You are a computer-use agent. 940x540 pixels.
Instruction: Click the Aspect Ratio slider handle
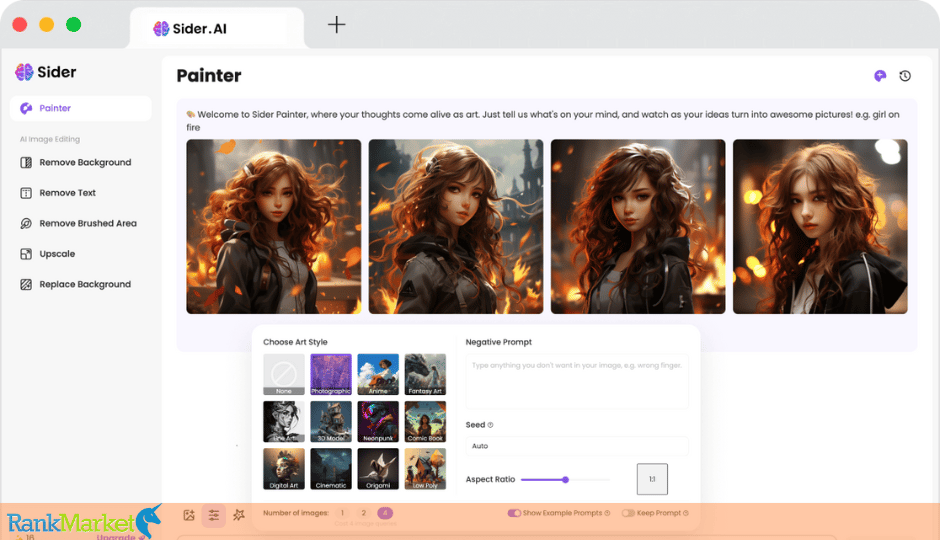(x=565, y=479)
